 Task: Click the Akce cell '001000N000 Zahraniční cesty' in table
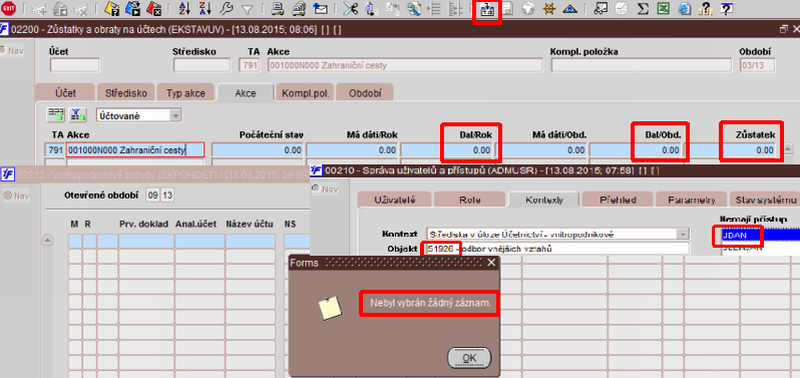tap(136, 150)
